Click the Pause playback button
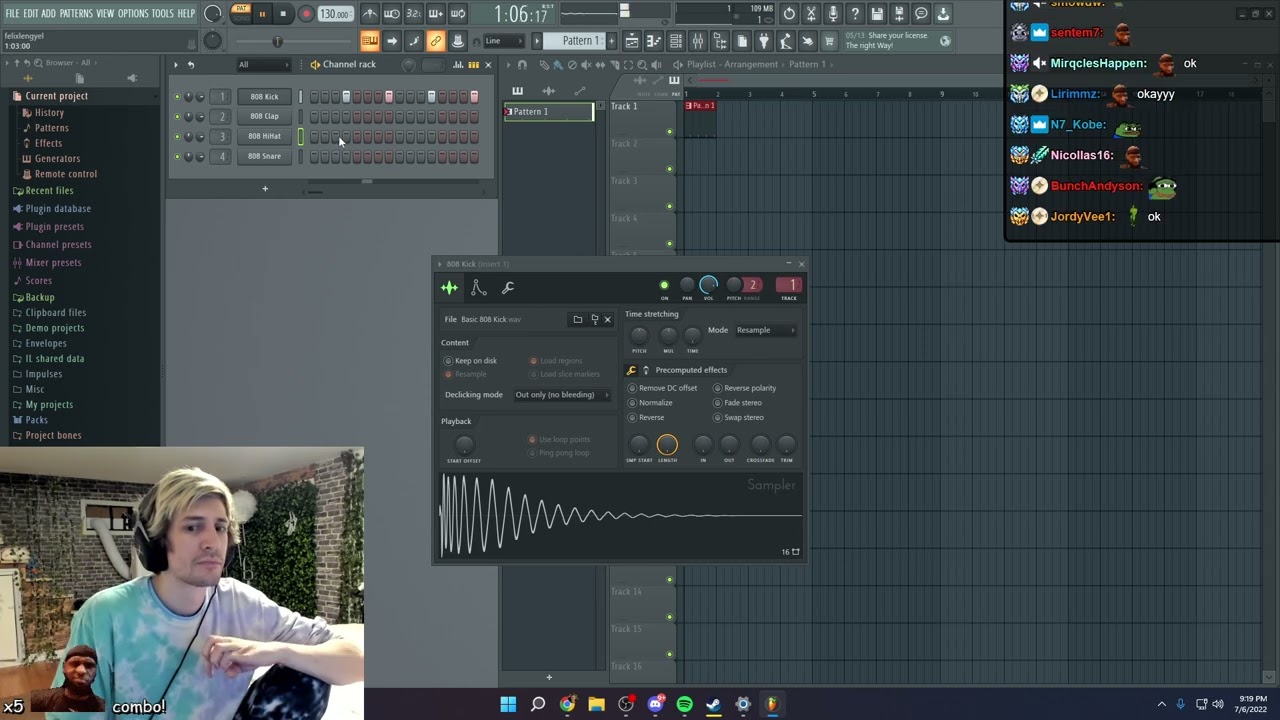Image resolution: width=1280 pixels, height=720 pixels. coord(262,14)
